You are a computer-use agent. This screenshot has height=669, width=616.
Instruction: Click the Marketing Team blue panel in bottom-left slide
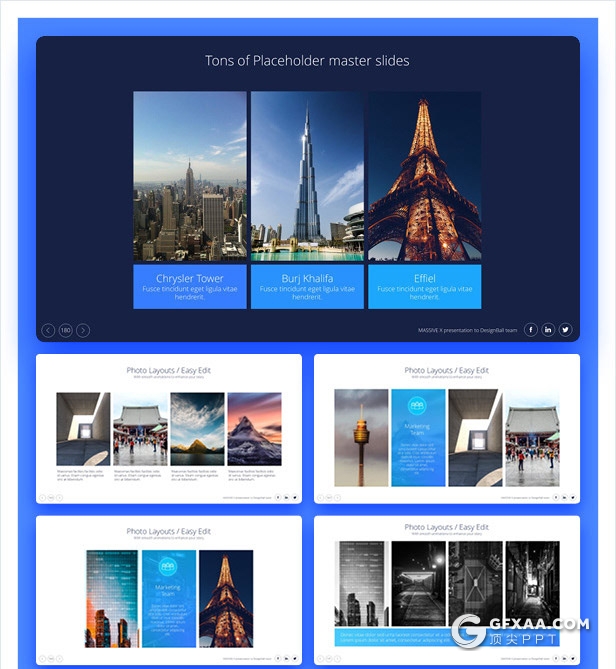point(168,597)
